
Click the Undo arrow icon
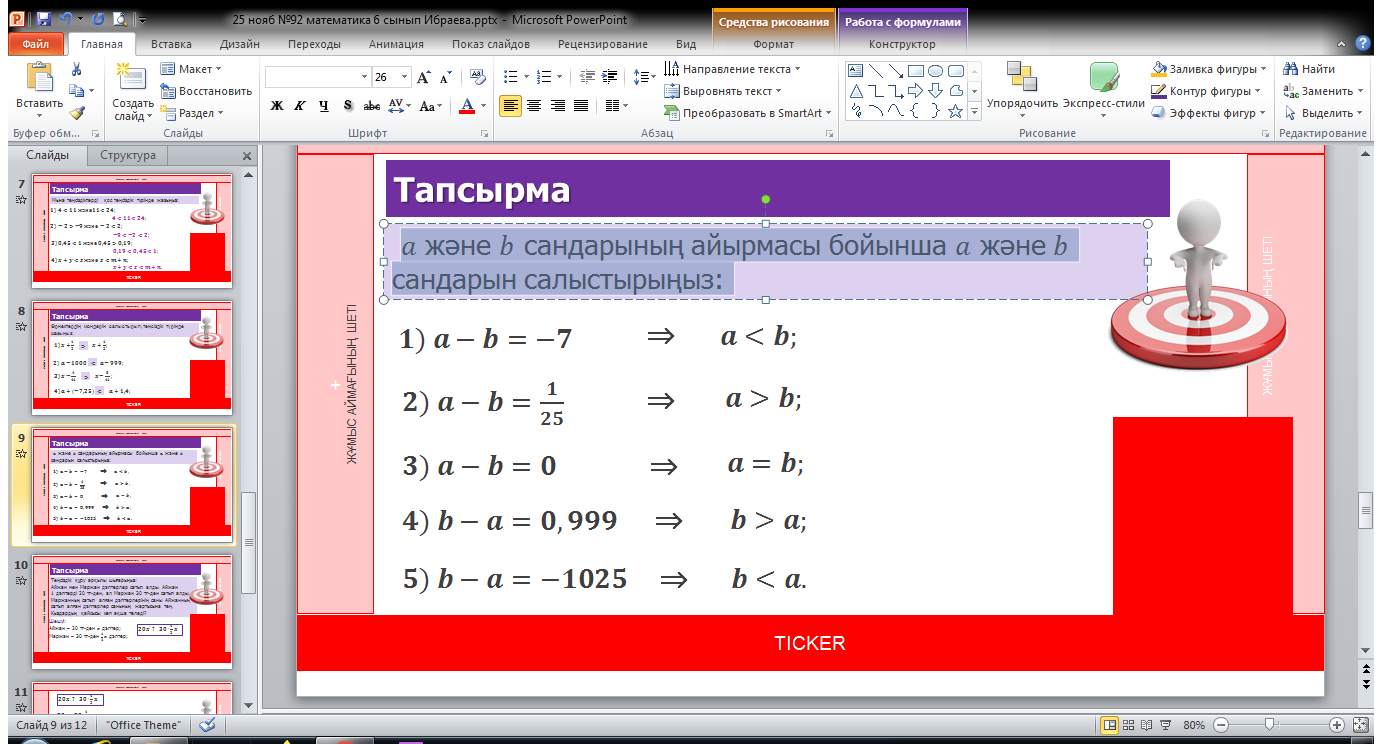tap(67, 18)
